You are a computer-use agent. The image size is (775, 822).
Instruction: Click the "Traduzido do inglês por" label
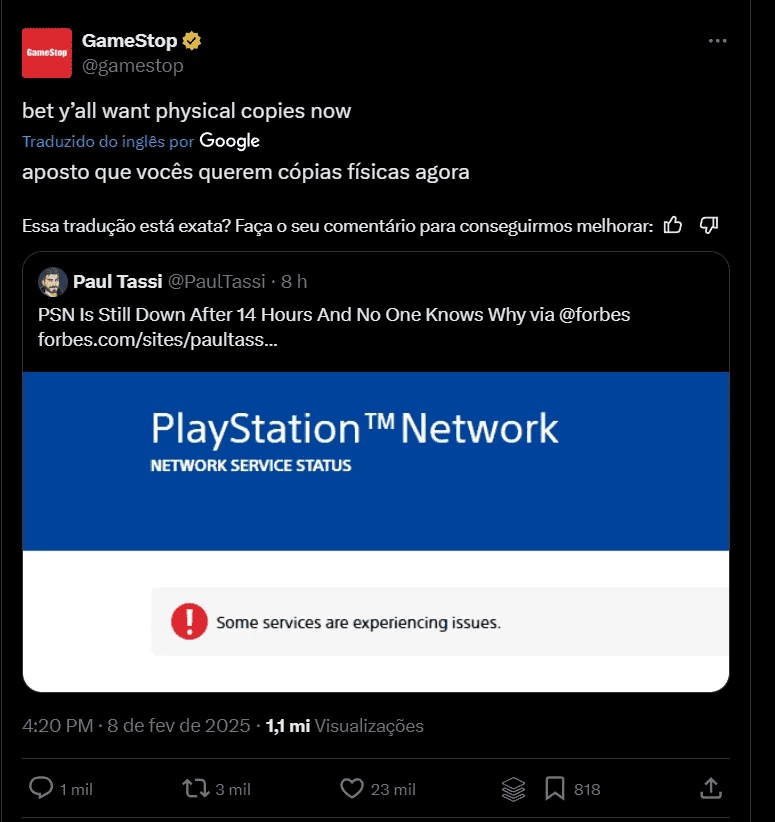108,141
